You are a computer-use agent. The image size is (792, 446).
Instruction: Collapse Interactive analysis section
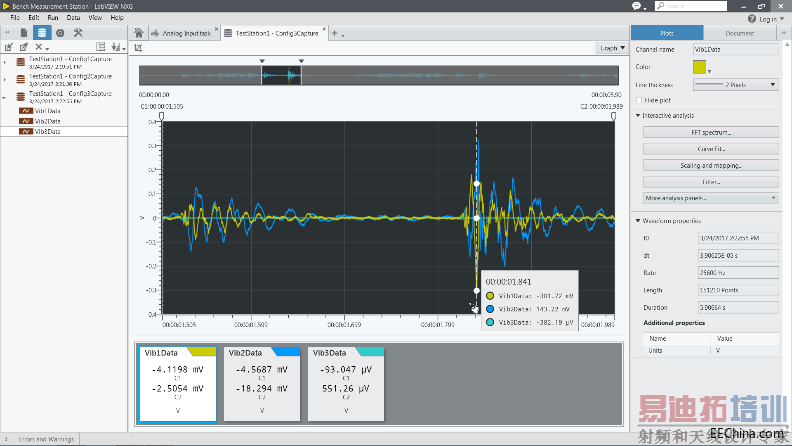[638, 116]
